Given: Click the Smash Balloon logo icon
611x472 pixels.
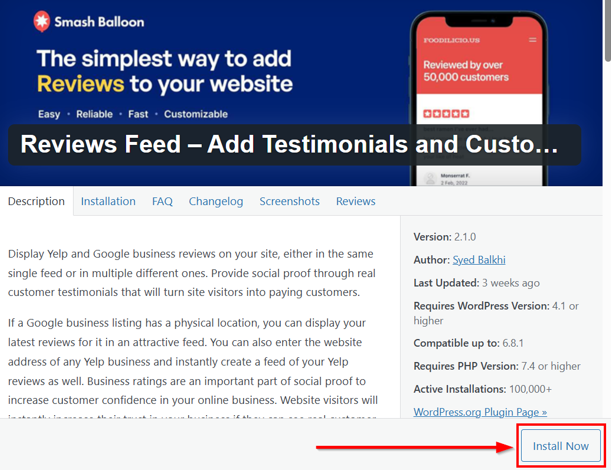Looking at the screenshot, I should (x=42, y=21).
